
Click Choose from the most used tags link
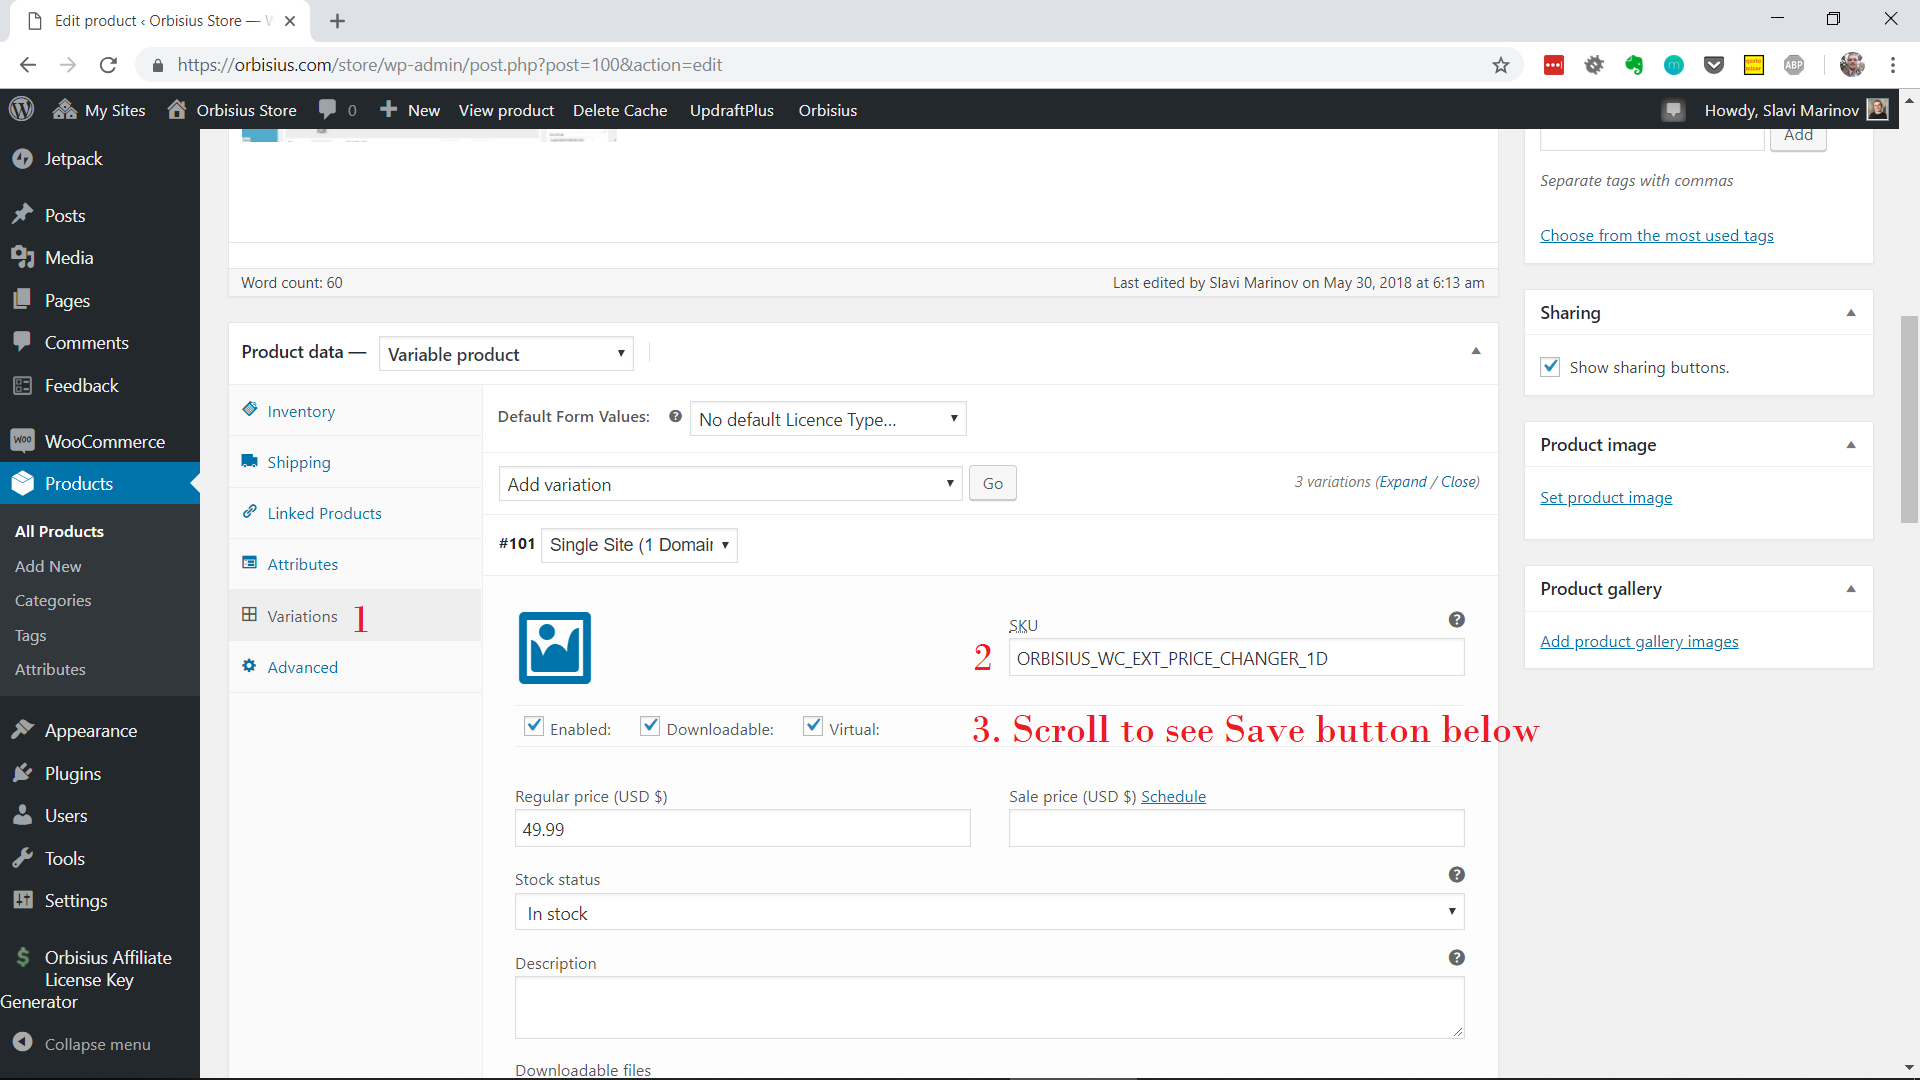(1658, 235)
